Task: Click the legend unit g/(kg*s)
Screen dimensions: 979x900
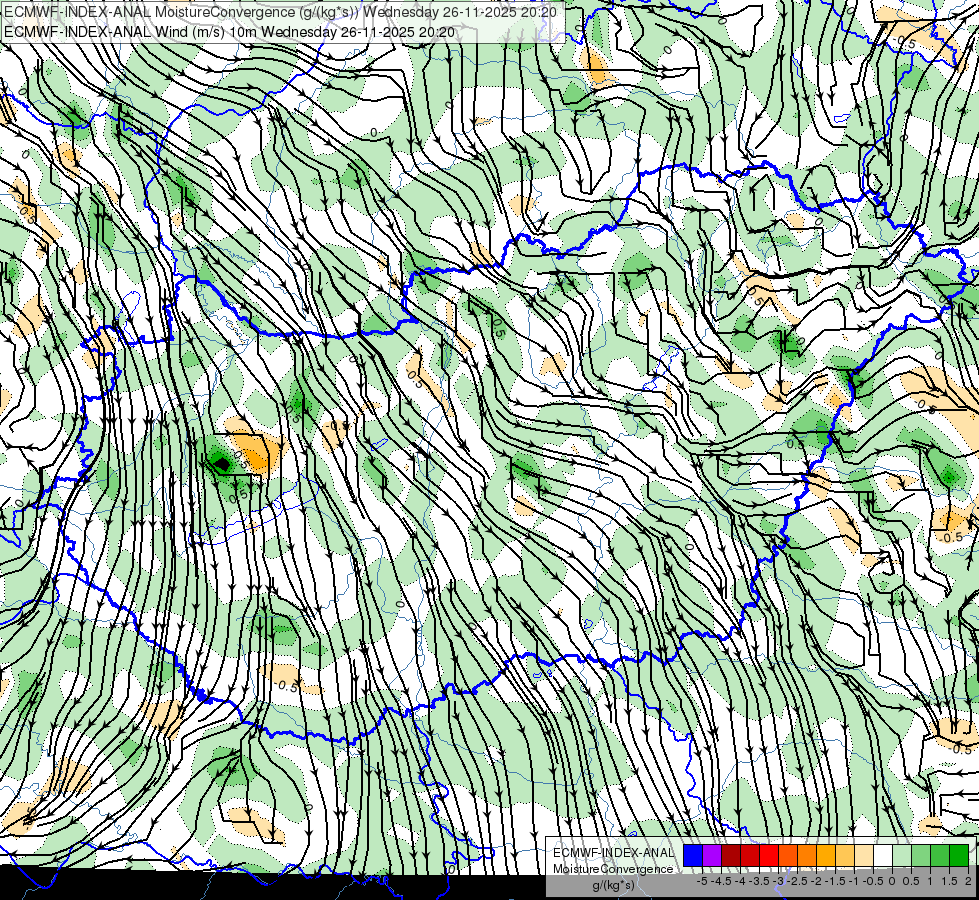Action: pyautogui.click(x=613, y=886)
